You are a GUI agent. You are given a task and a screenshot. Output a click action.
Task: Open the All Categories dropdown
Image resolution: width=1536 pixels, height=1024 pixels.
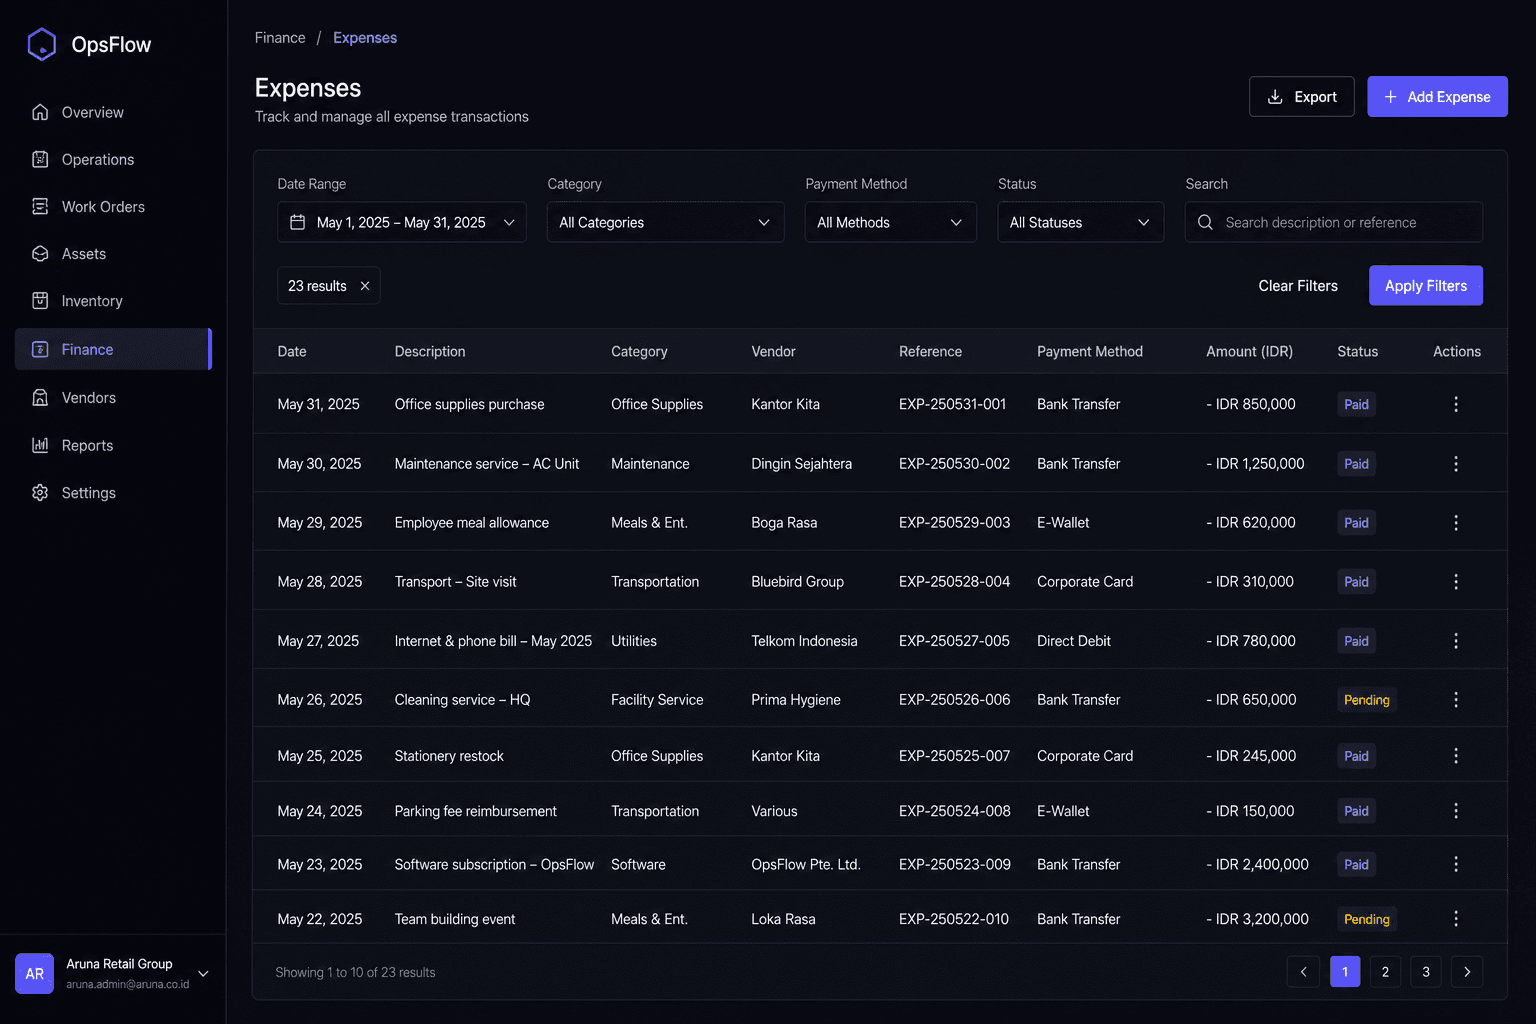point(665,222)
